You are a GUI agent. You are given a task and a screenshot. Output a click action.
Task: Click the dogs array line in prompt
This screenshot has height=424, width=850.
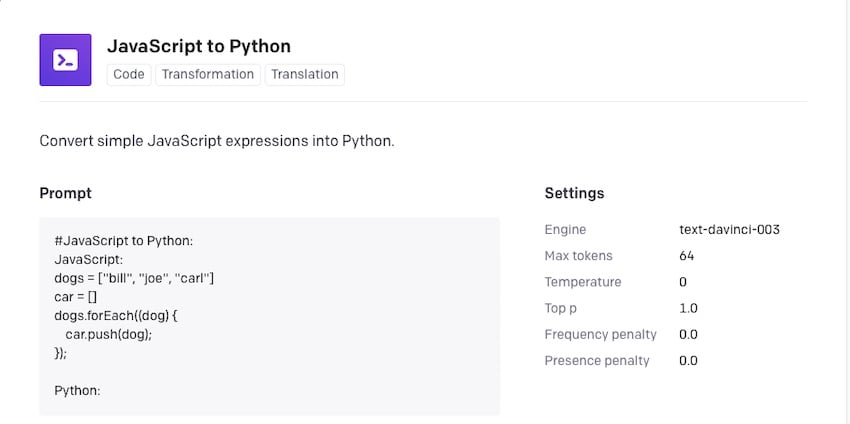[x=134, y=279]
